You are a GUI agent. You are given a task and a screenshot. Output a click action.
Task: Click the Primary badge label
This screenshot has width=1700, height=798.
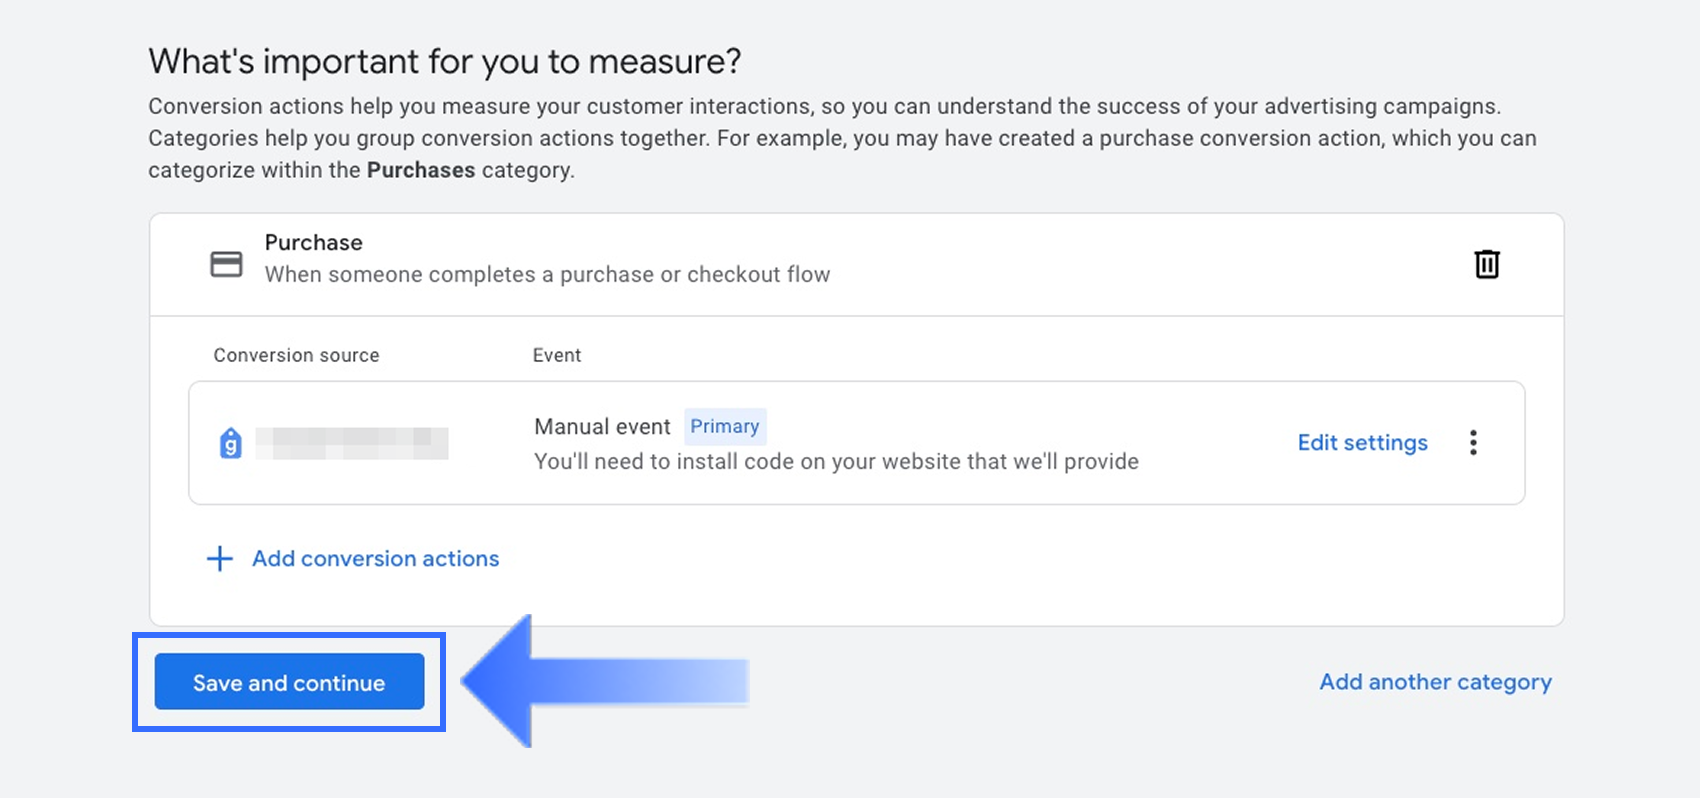[725, 426]
